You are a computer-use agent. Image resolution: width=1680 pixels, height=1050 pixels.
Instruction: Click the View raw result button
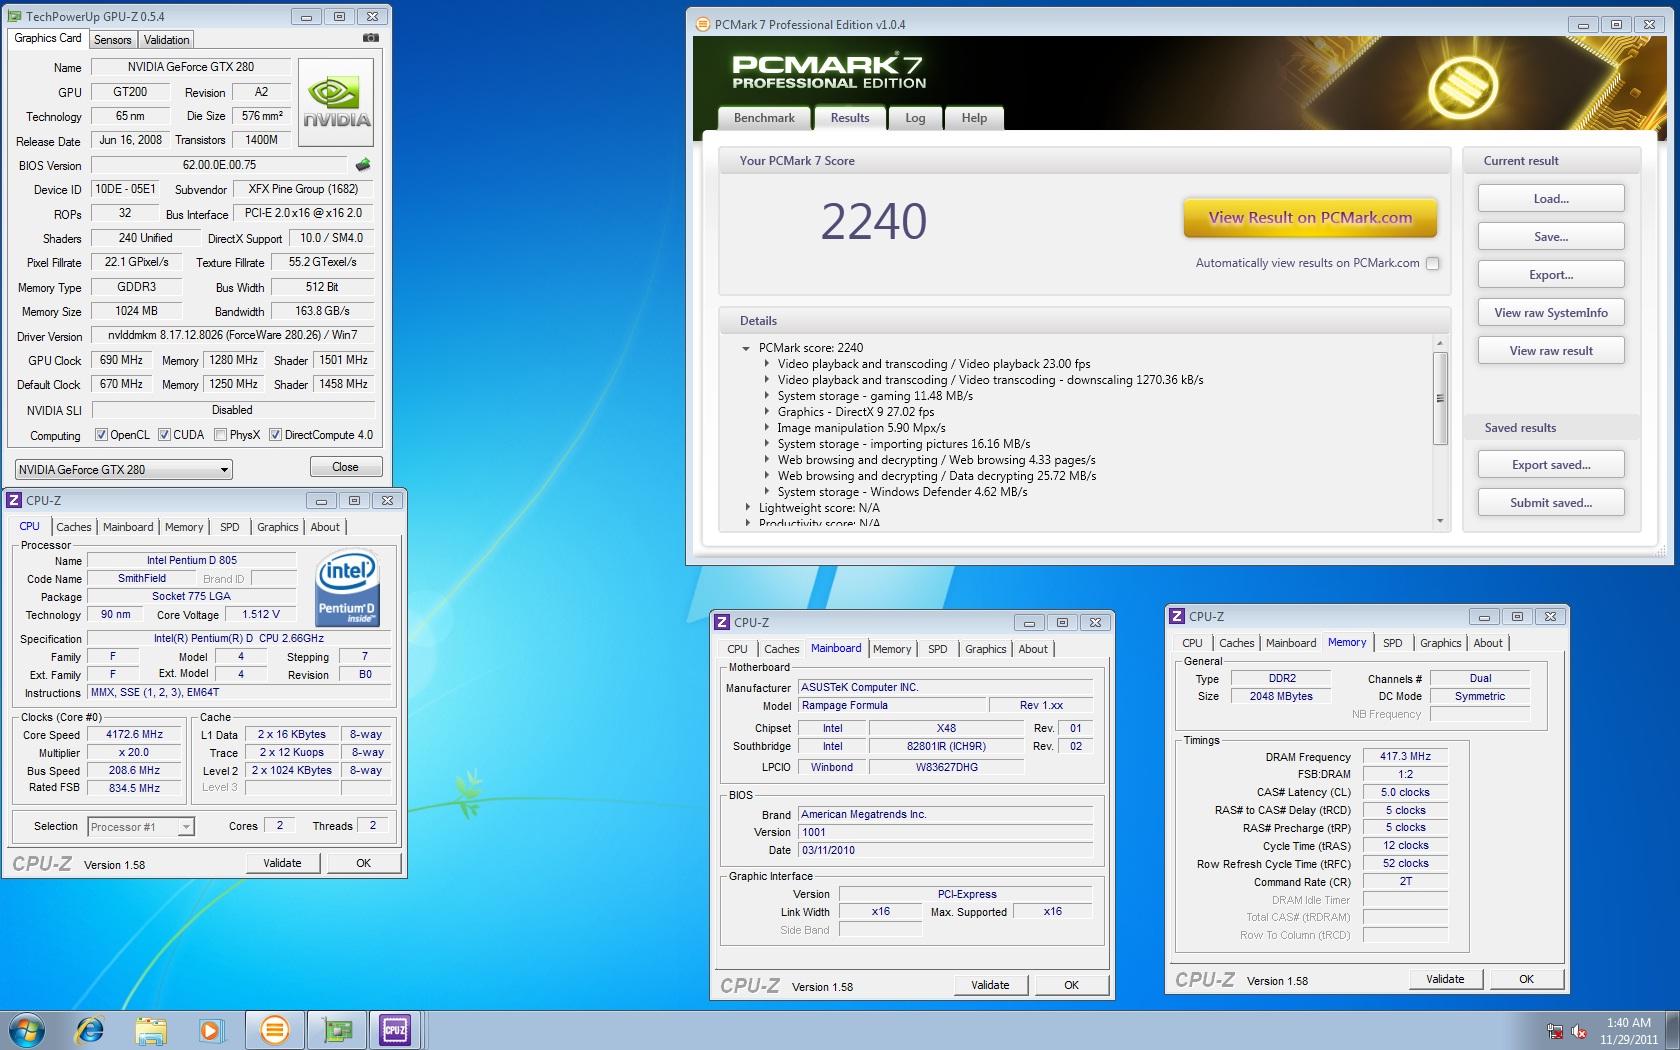pyautogui.click(x=1551, y=351)
